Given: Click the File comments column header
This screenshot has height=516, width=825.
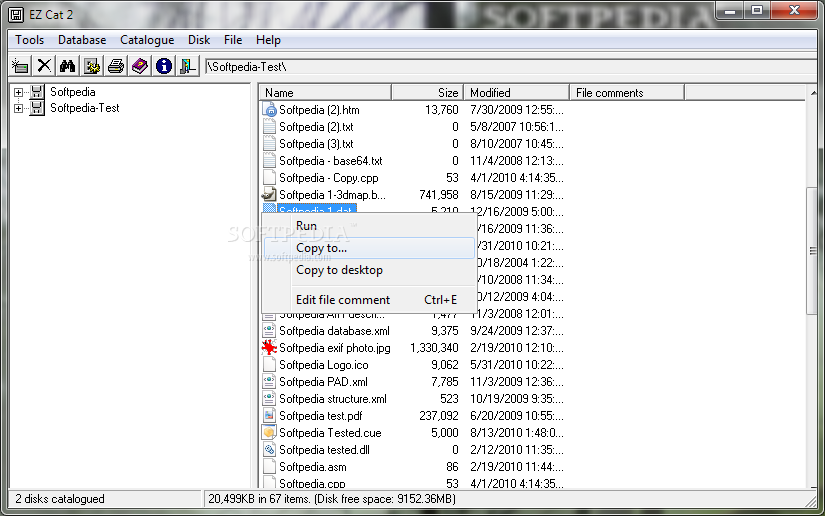Looking at the screenshot, I should click(627, 93).
